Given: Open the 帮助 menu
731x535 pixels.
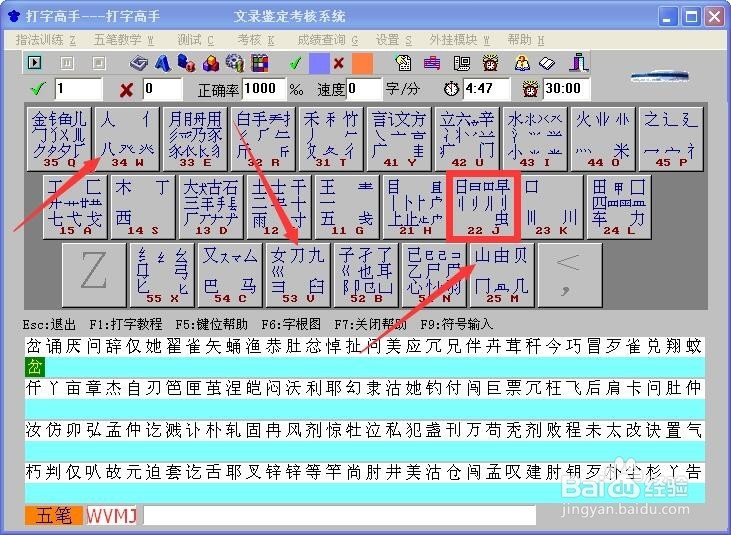Looking at the screenshot, I should pyautogui.click(x=526, y=40).
